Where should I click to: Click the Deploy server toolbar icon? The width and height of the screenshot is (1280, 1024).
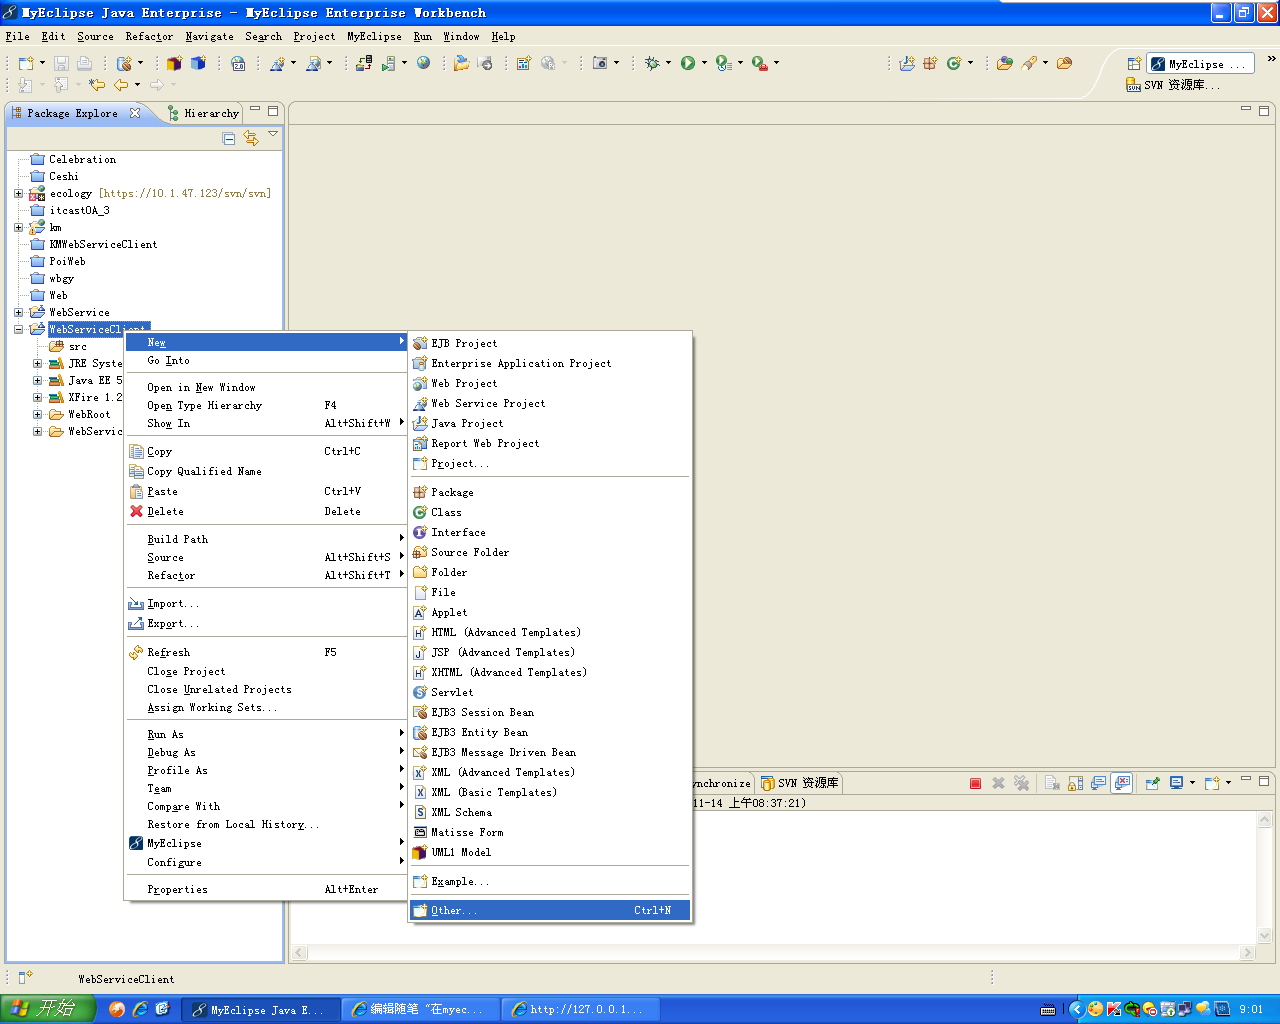364,63
